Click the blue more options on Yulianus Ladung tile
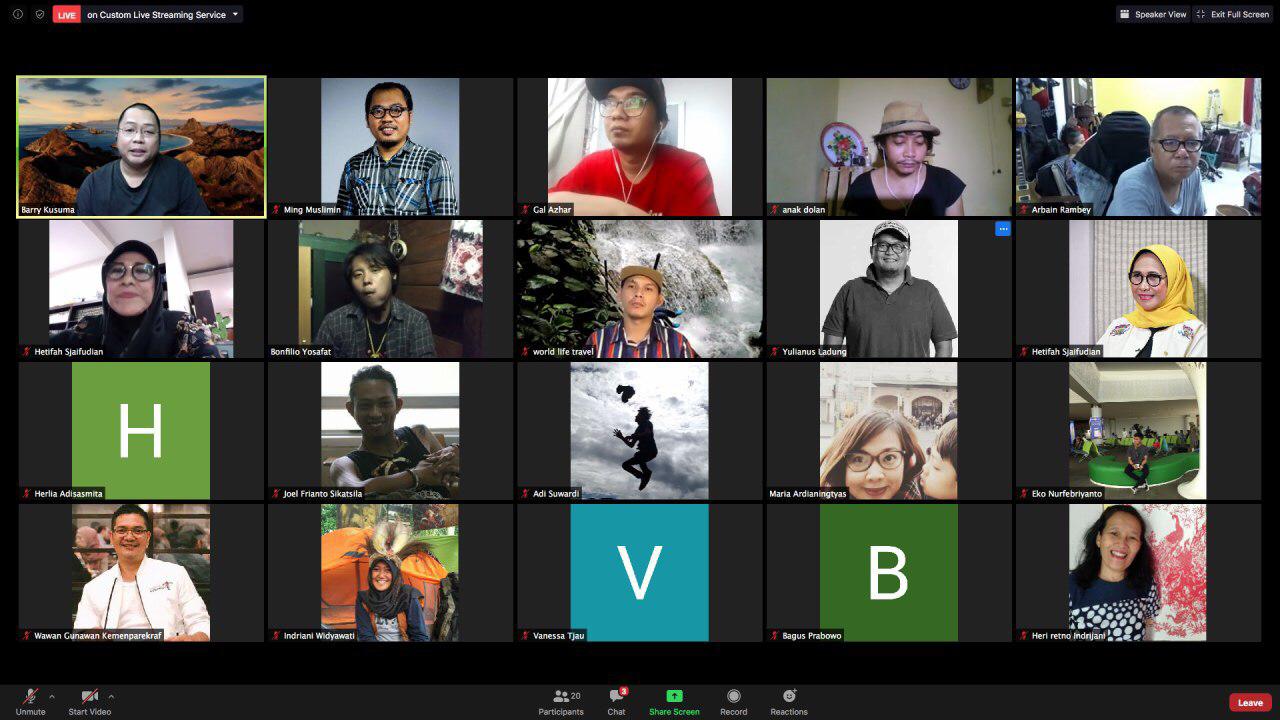Viewport: 1280px width, 720px height. point(1002,229)
